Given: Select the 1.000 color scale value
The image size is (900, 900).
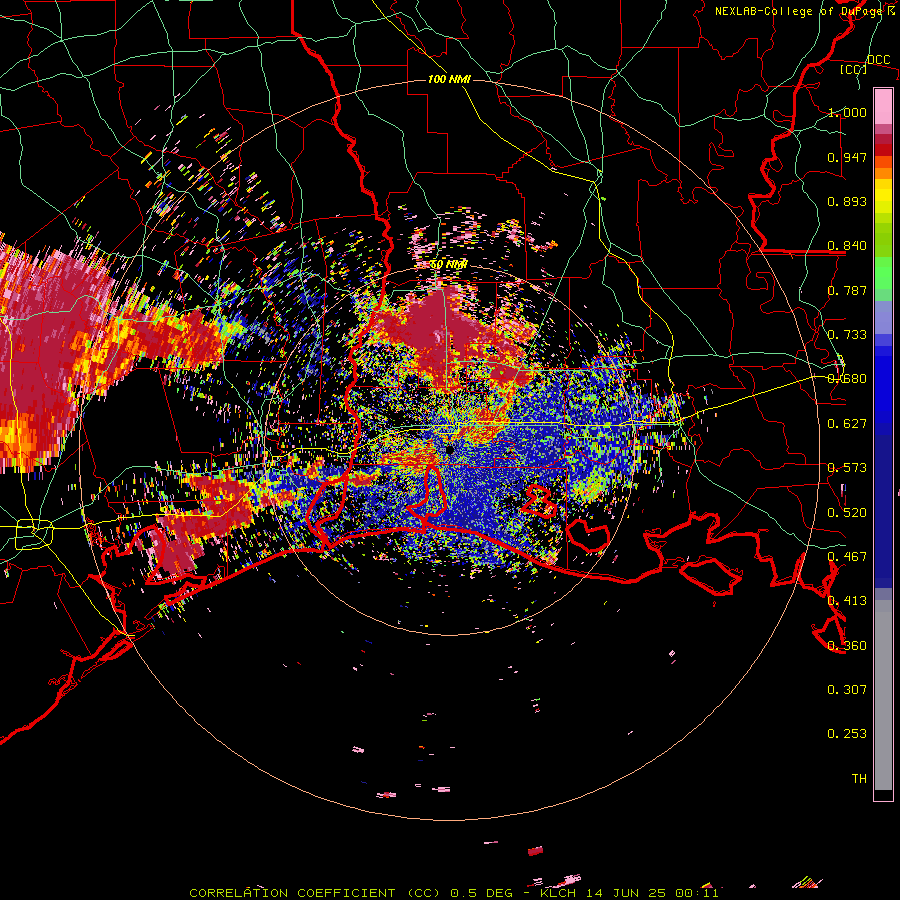Looking at the screenshot, I should pyautogui.click(x=847, y=112).
